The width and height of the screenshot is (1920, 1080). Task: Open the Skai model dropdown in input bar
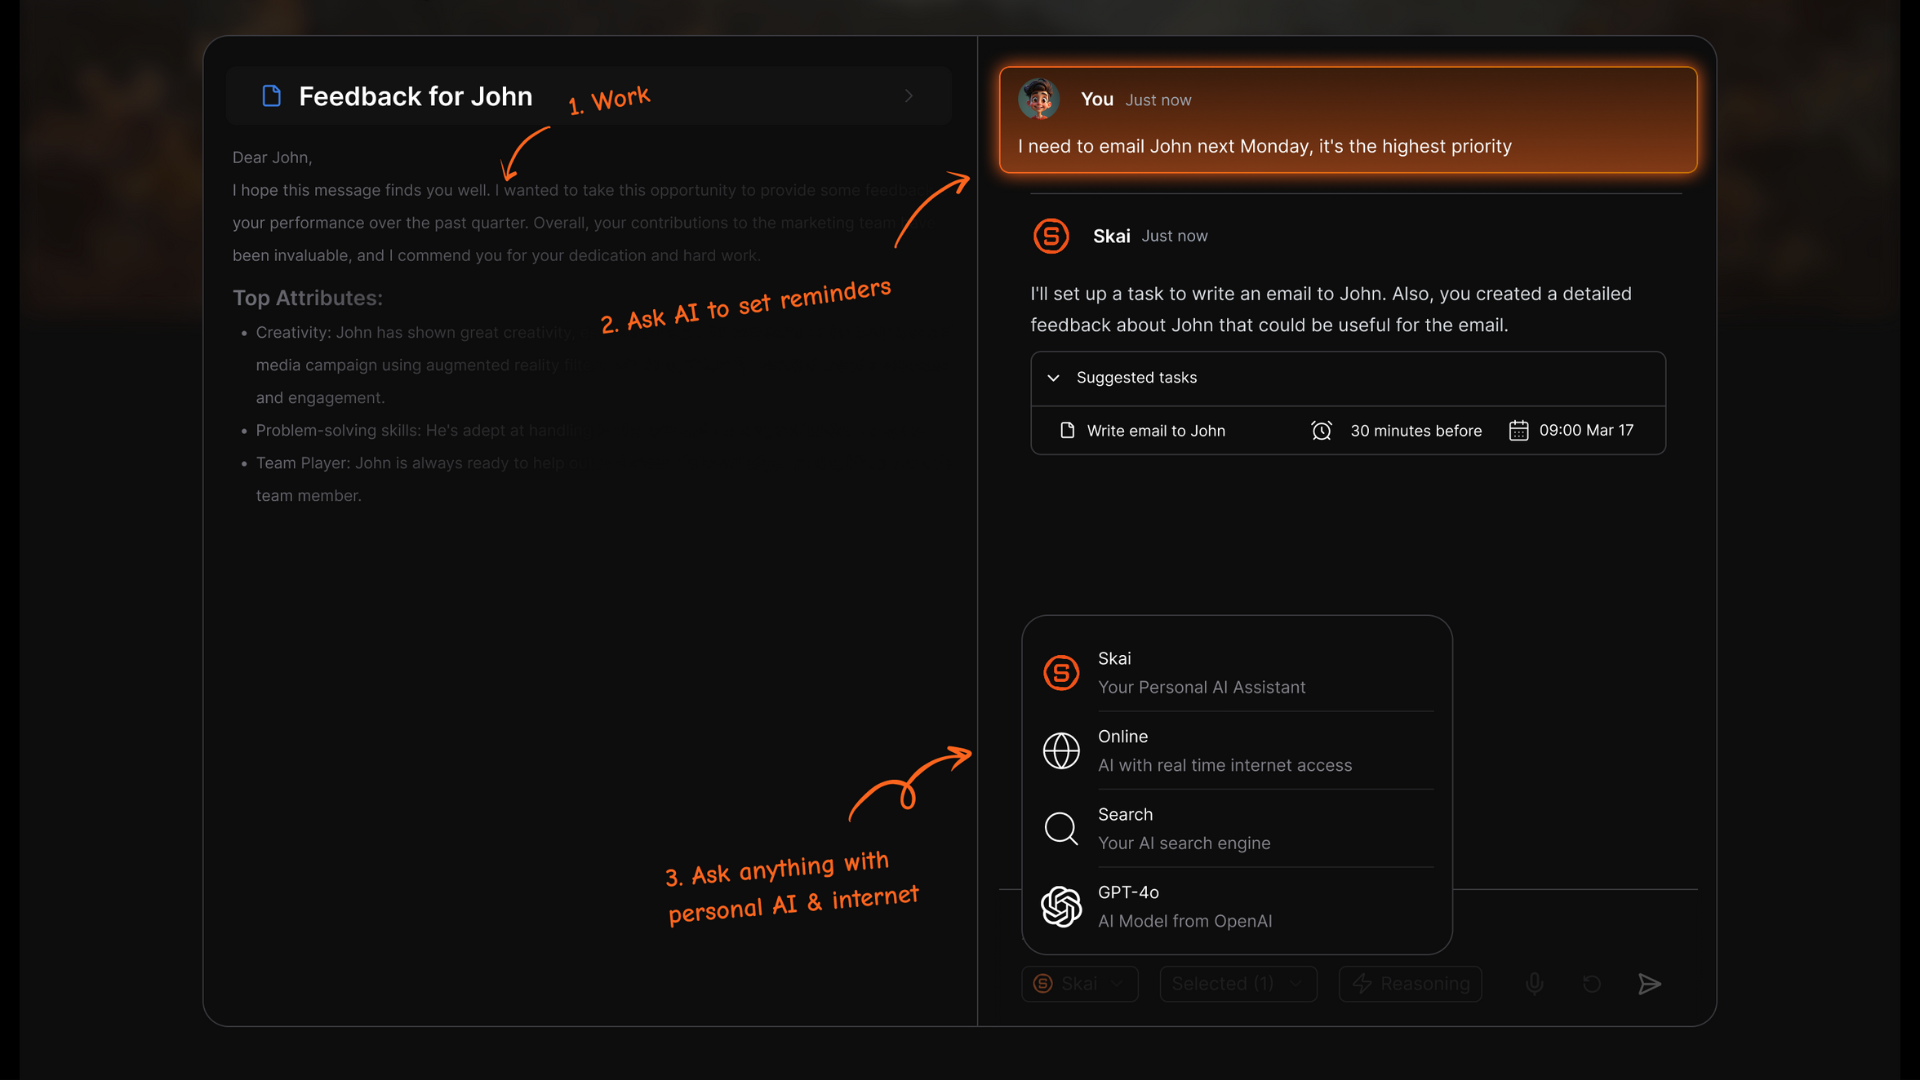pos(1080,984)
